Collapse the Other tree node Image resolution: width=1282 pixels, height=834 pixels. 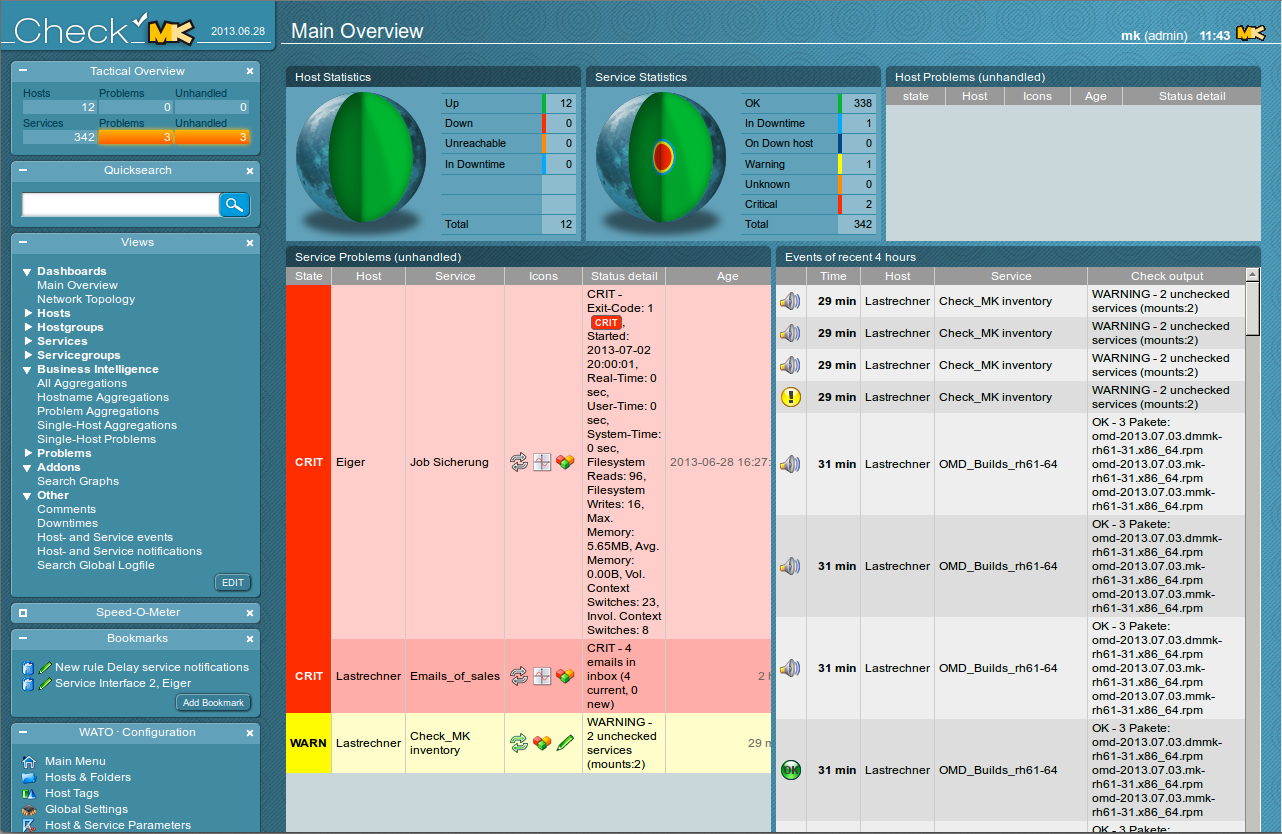tap(28, 496)
